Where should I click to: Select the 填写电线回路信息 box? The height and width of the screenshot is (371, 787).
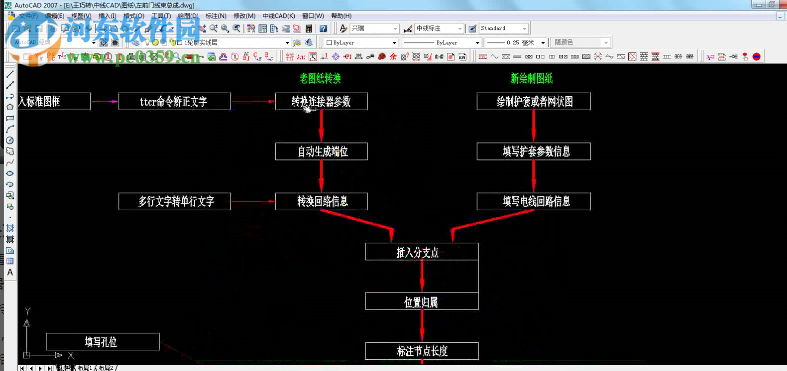tap(534, 201)
